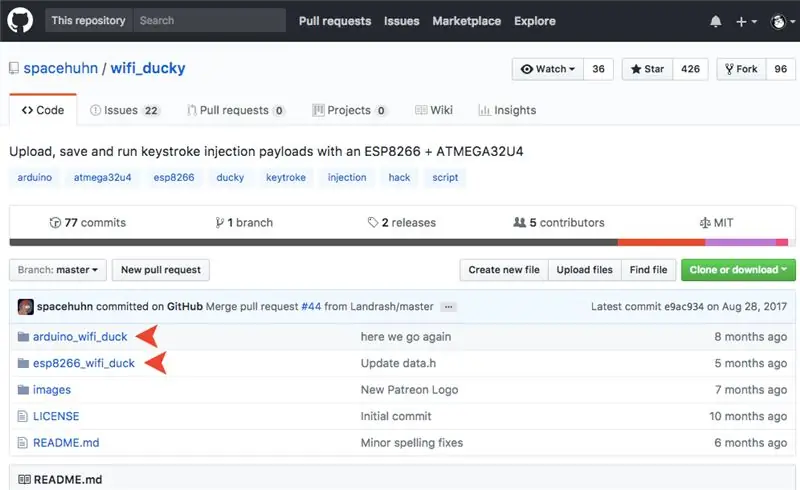This screenshot has height=490, width=800.
Task: View the 77 commits history
Action: (88, 223)
